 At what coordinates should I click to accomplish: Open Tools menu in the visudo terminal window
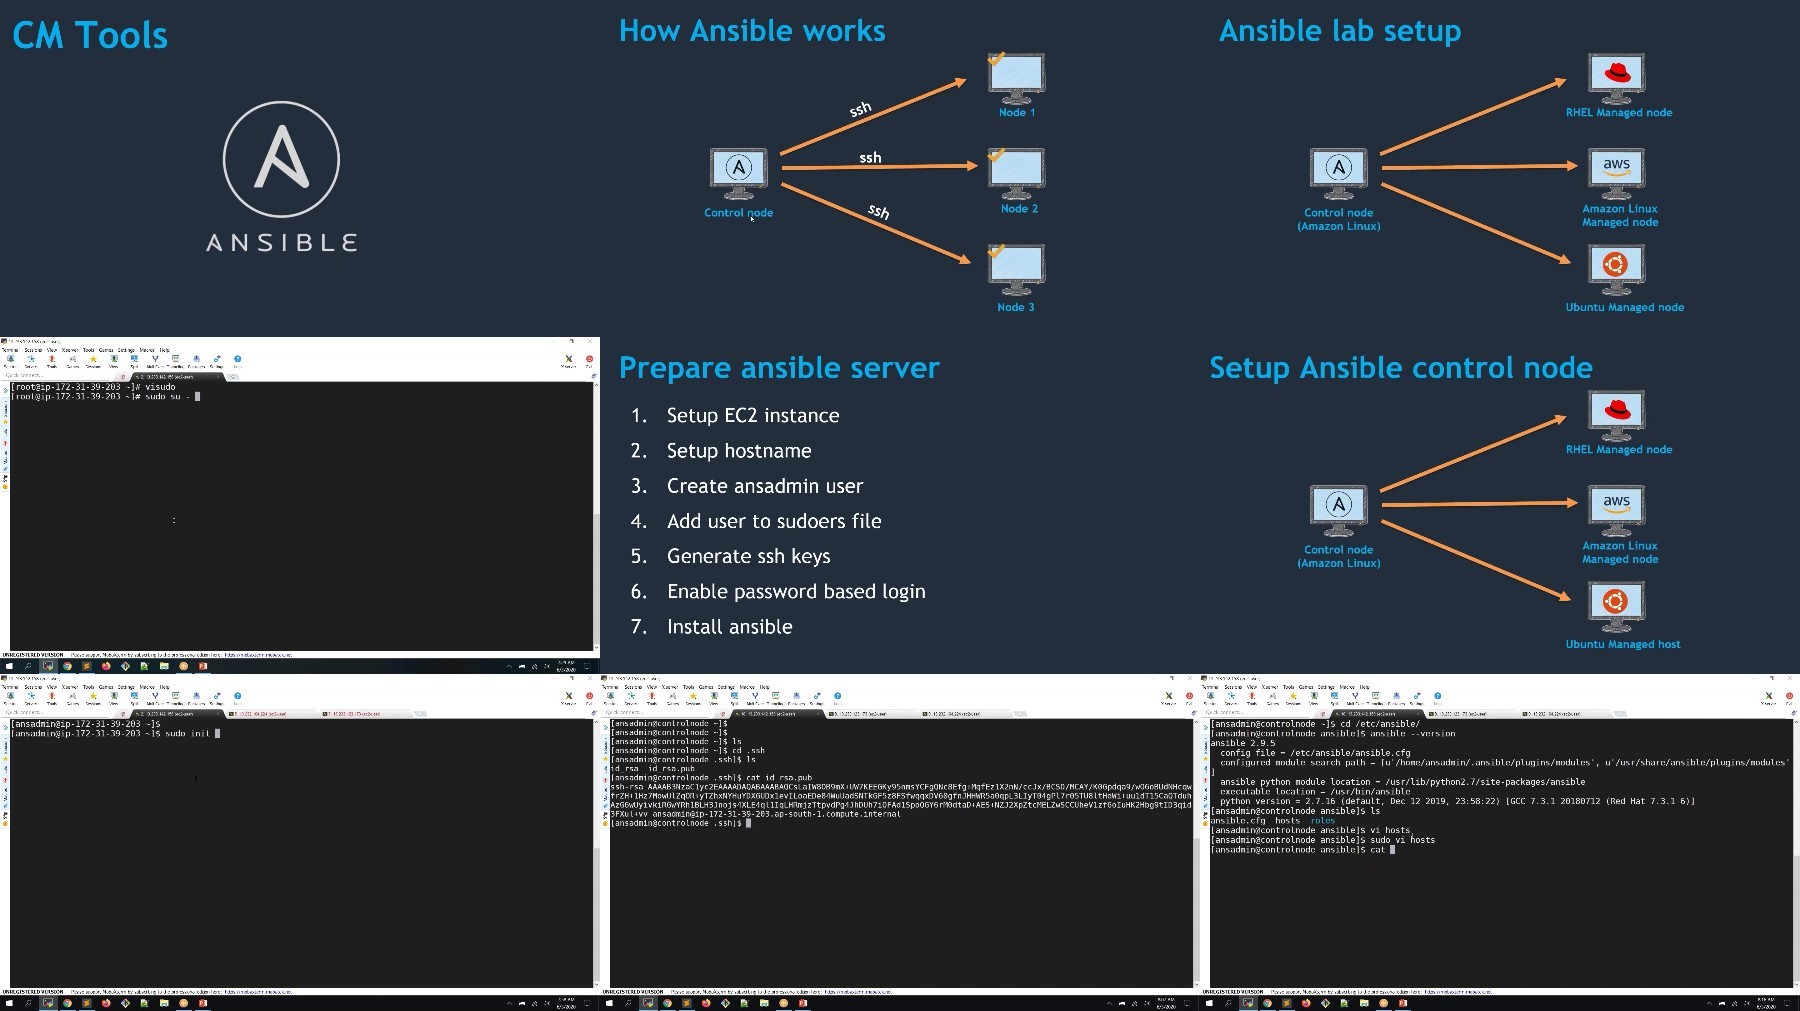pyautogui.click(x=88, y=350)
